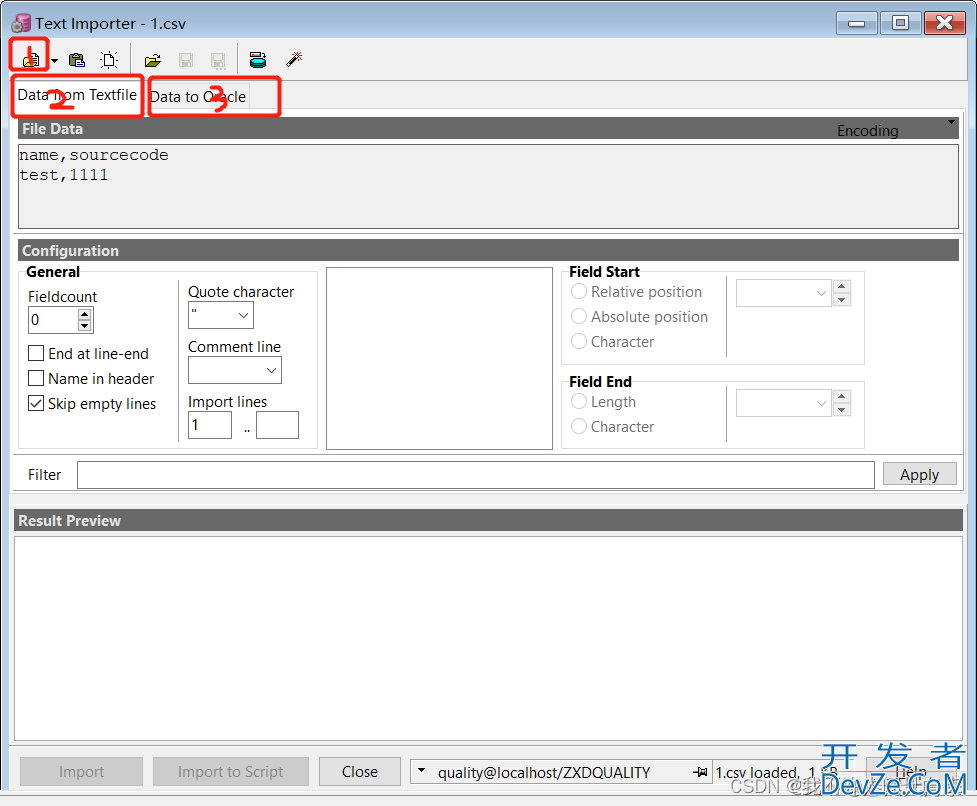Screen dimensions: 977x806
Task: Click the Open data file toolbar icon
Action: pyautogui.click(x=30, y=60)
